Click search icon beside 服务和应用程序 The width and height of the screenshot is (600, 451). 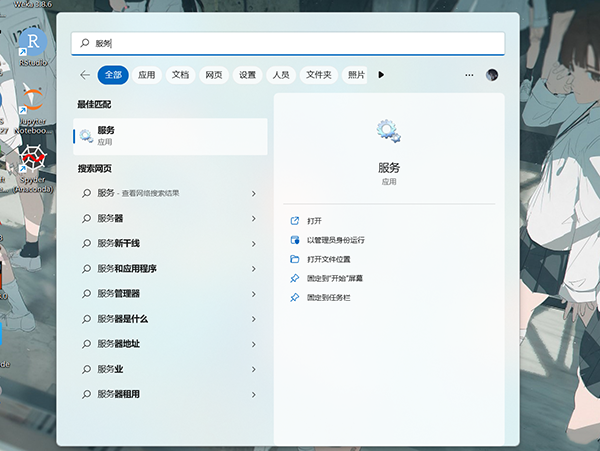click(x=86, y=269)
